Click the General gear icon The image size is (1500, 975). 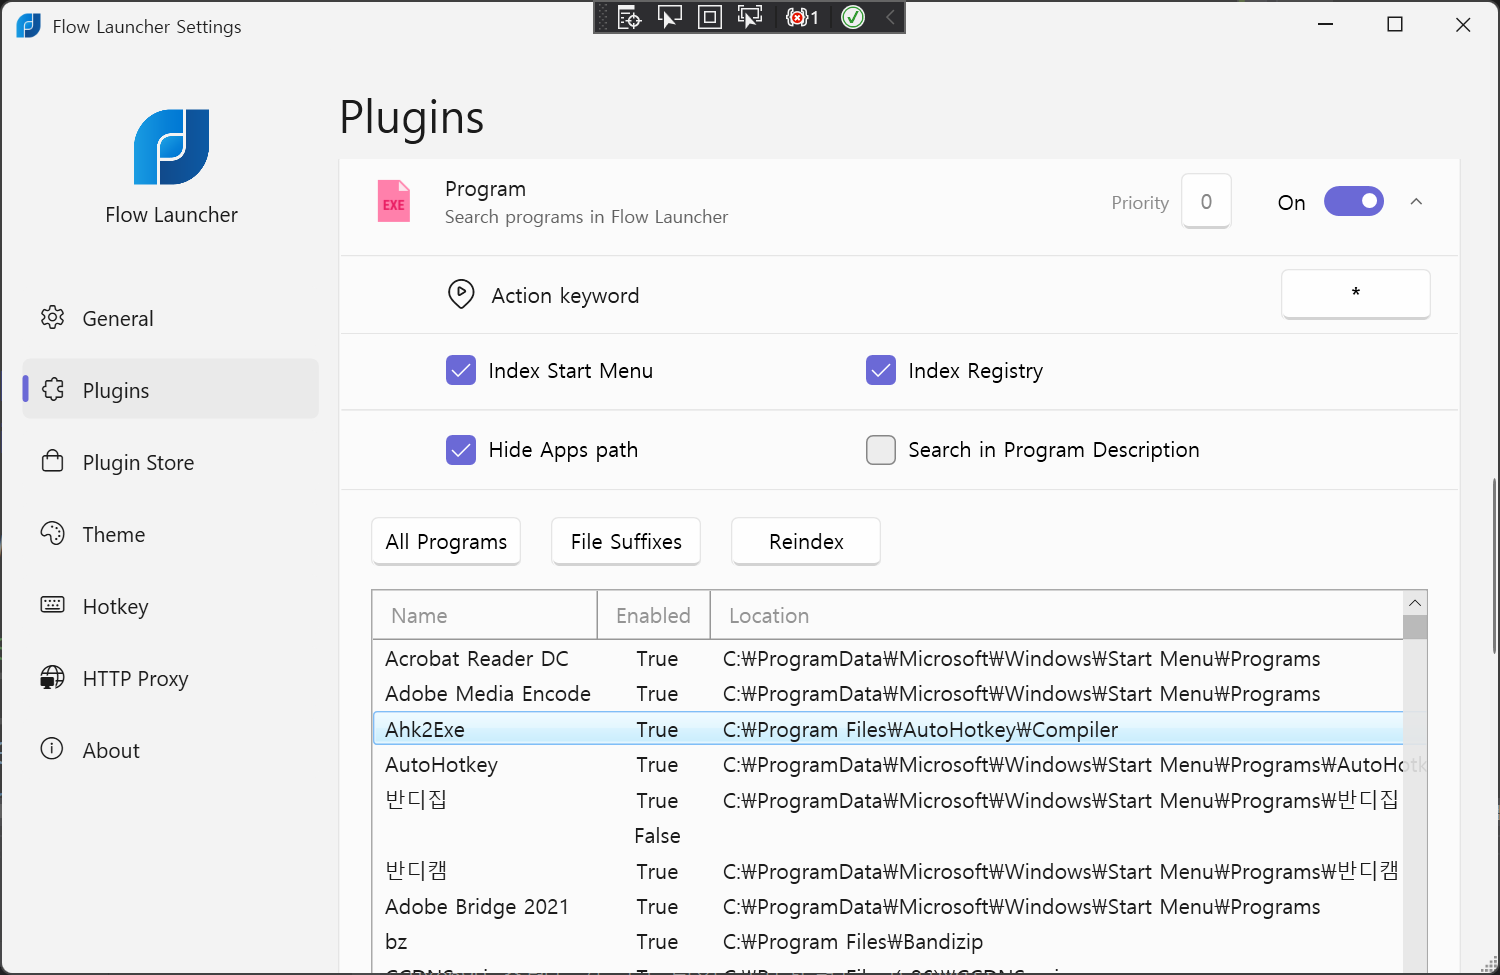[52, 318]
